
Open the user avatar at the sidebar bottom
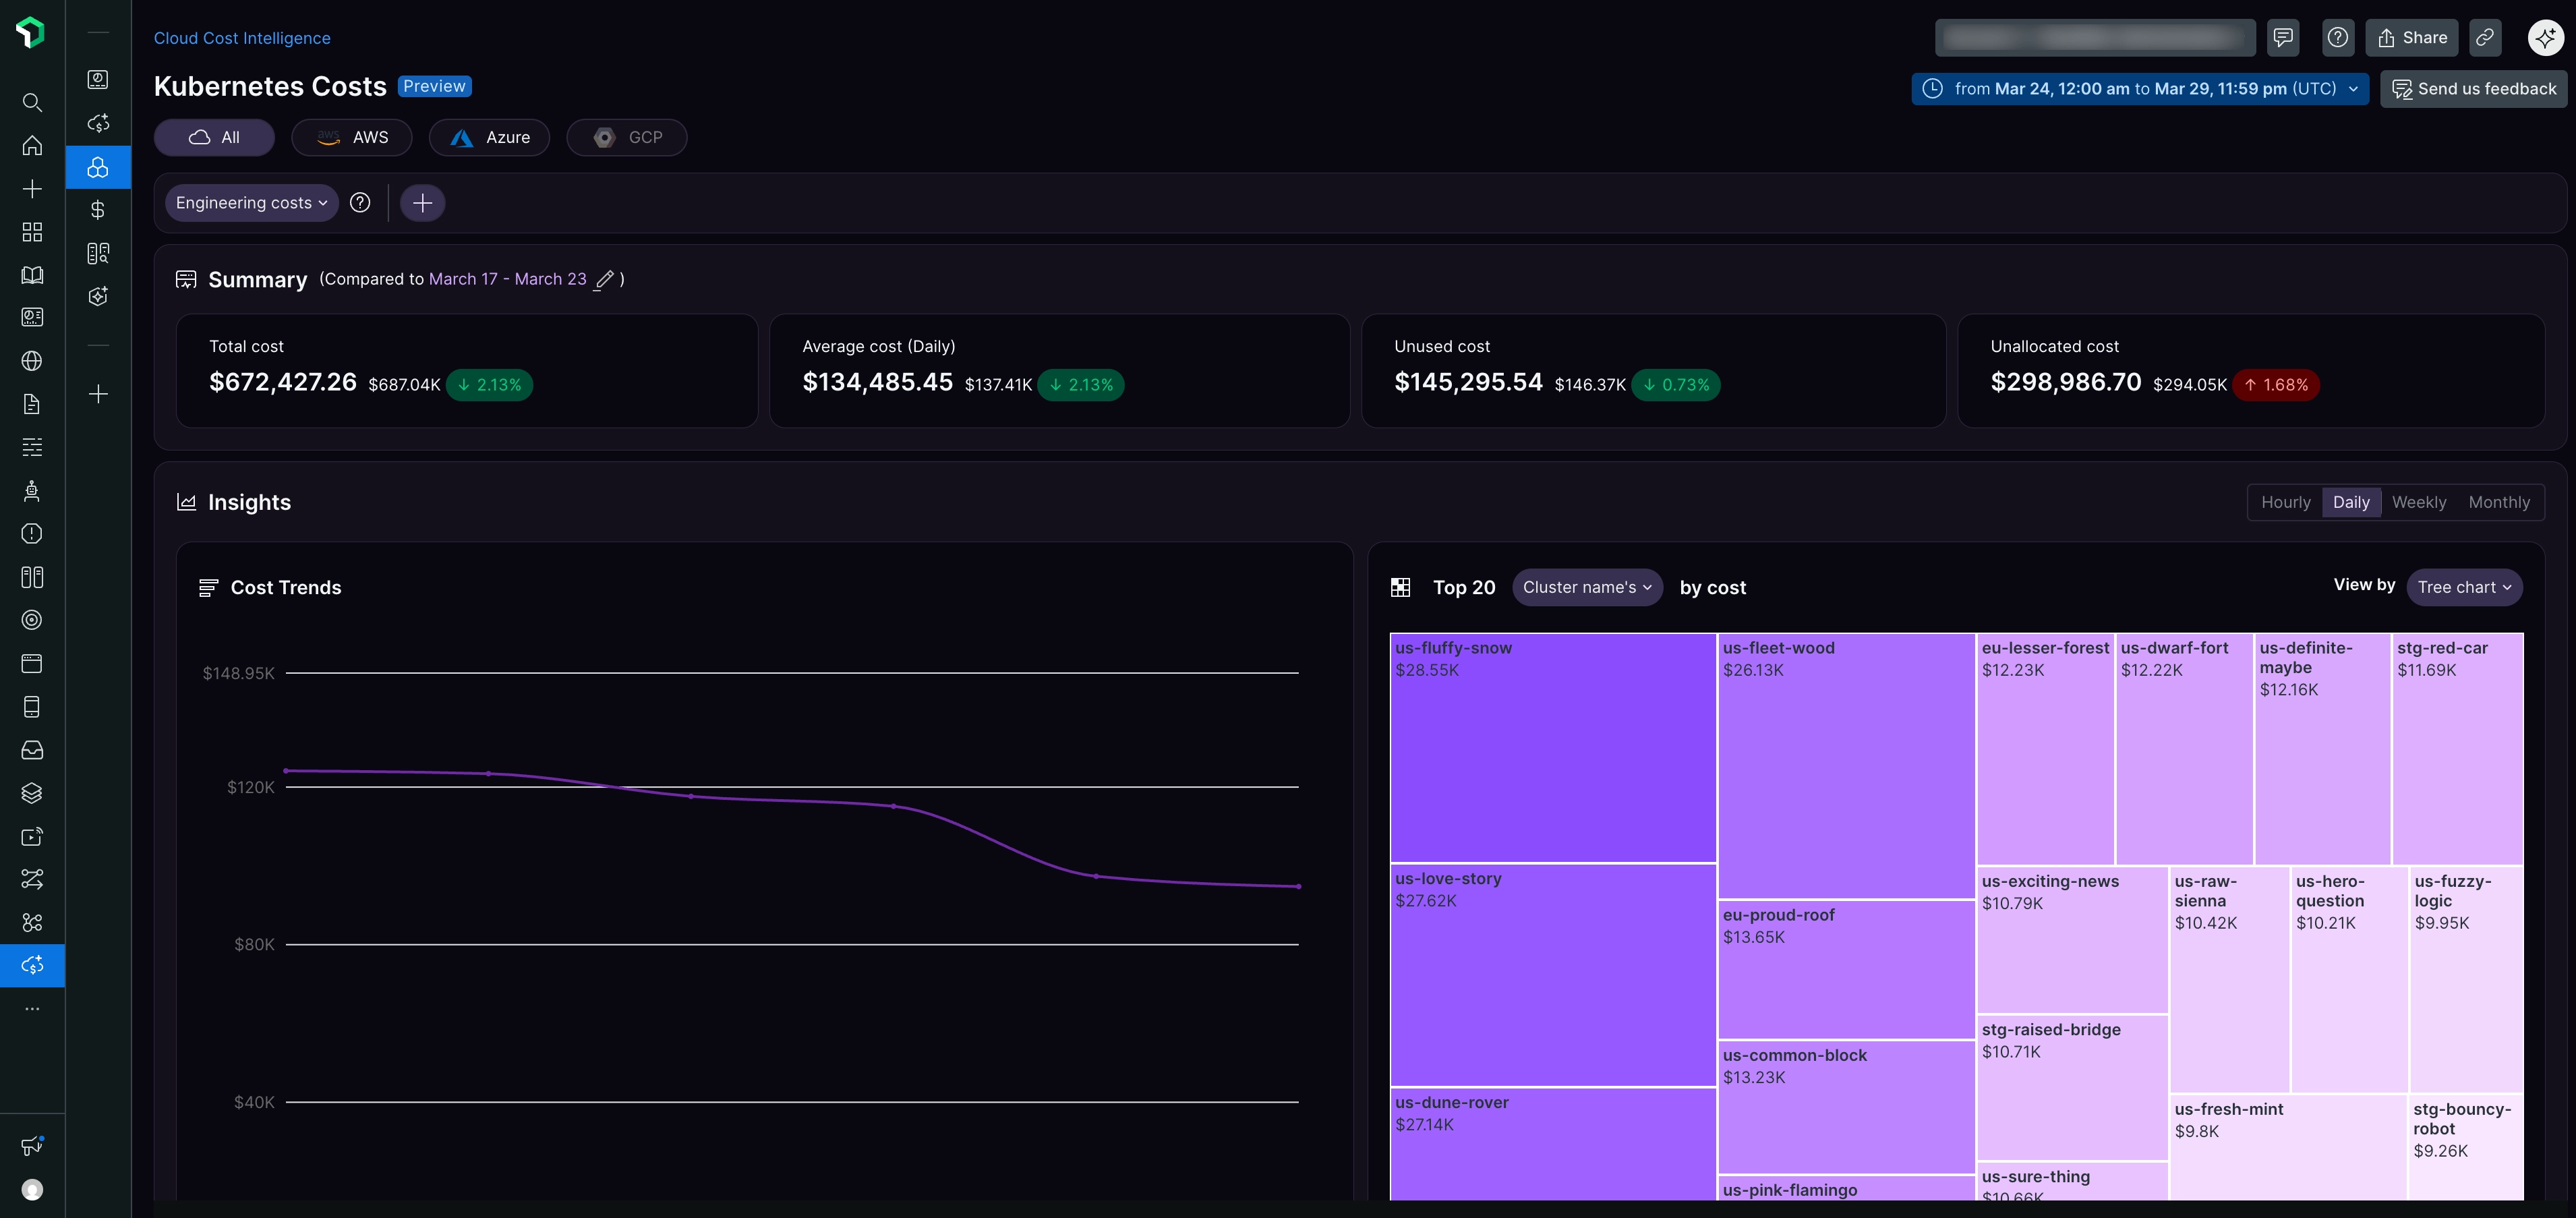point(32,1189)
